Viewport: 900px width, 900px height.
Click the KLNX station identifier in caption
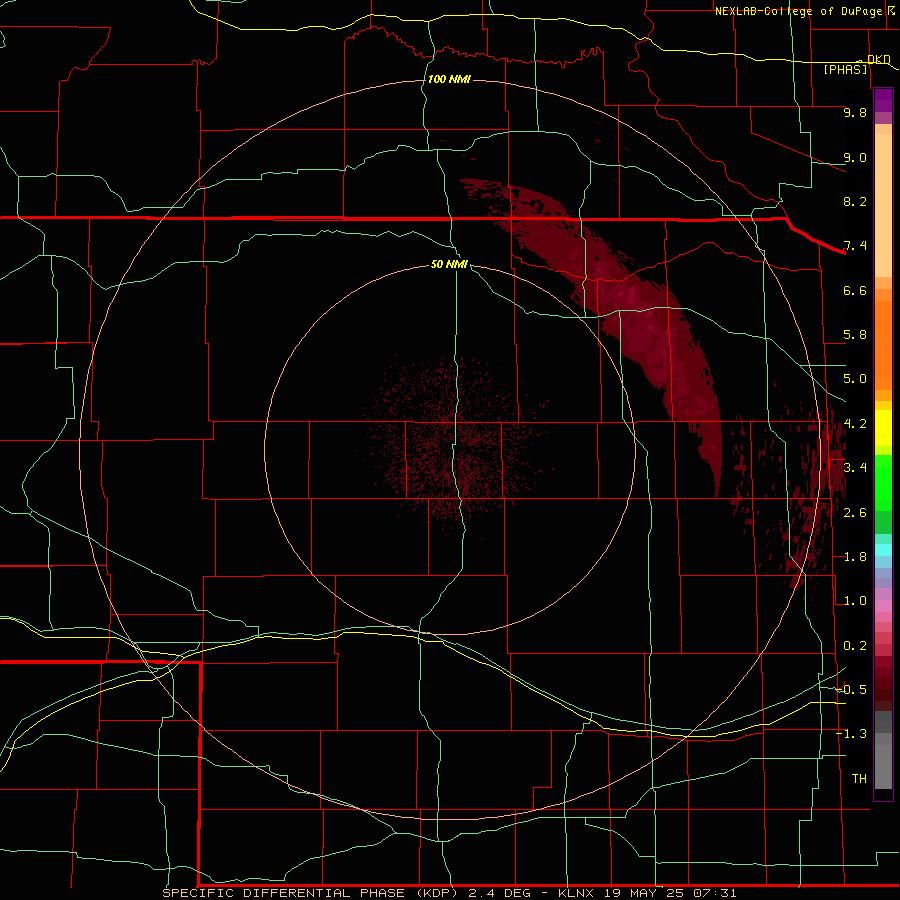(x=577, y=893)
